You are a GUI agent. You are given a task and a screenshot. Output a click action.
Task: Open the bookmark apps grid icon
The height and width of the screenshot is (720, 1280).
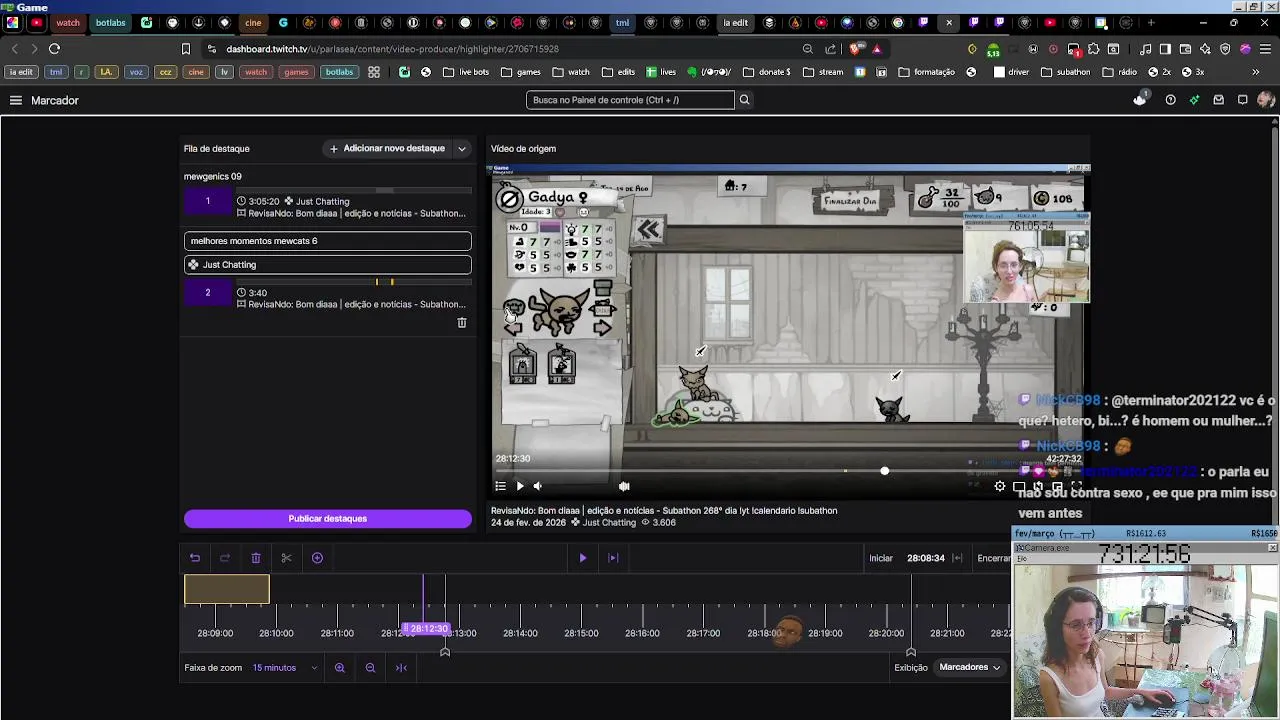(x=374, y=72)
